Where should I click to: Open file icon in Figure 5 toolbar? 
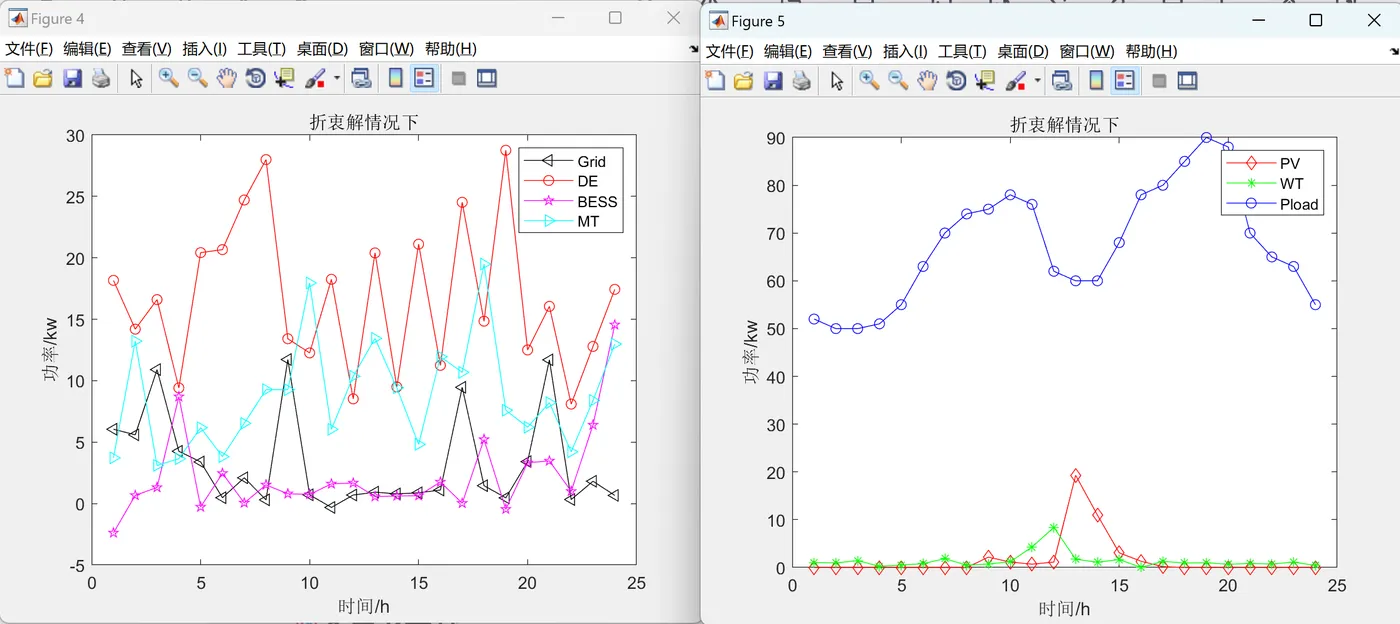tap(744, 80)
